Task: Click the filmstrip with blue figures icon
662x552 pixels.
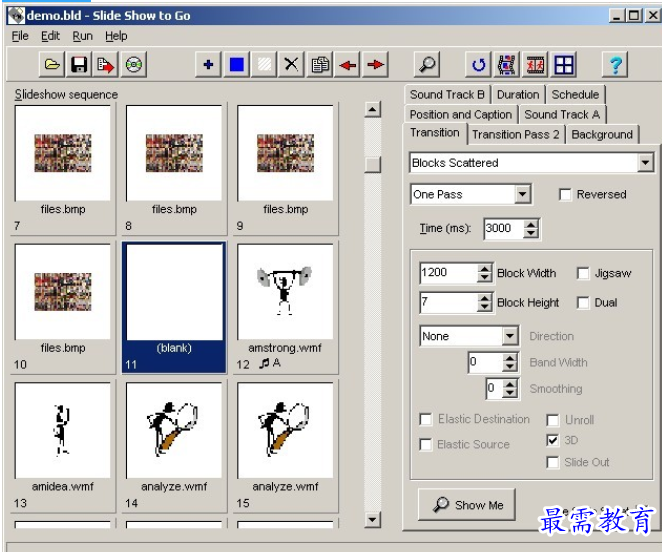Action: pyautogui.click(x=506, y=65)
